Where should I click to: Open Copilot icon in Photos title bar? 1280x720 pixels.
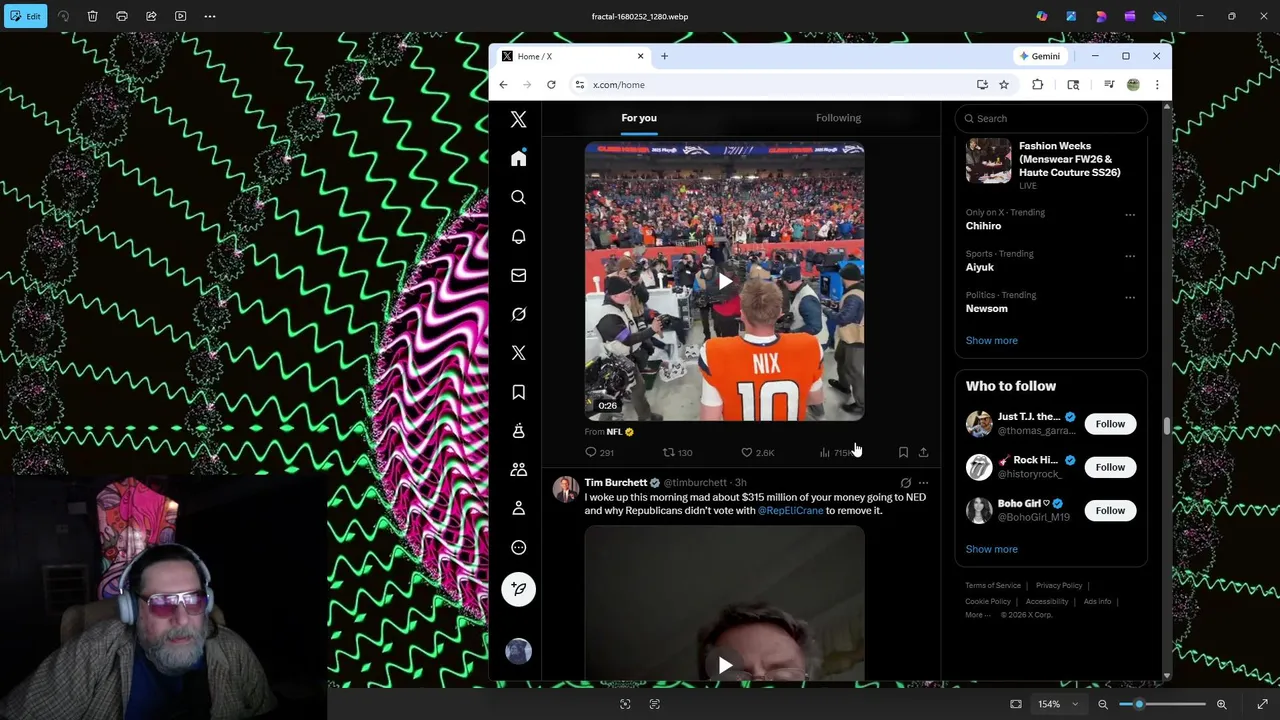click(1042, 16)
